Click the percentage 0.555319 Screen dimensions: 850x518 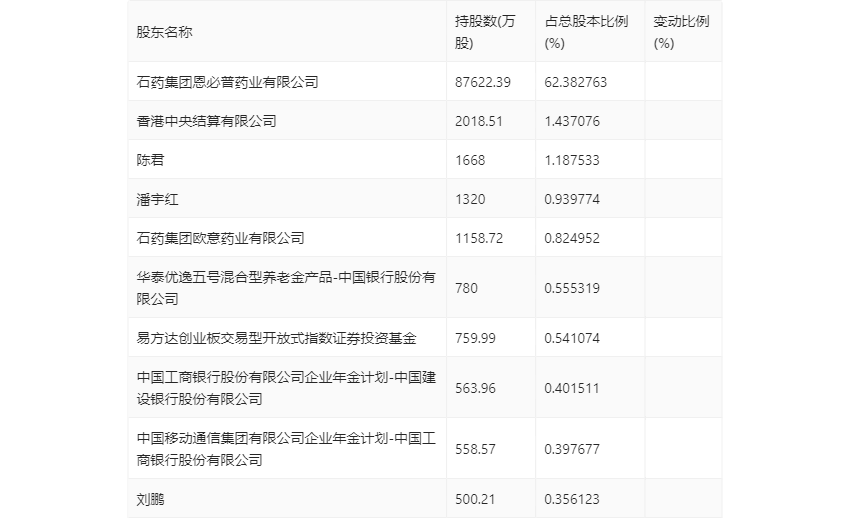572,288
